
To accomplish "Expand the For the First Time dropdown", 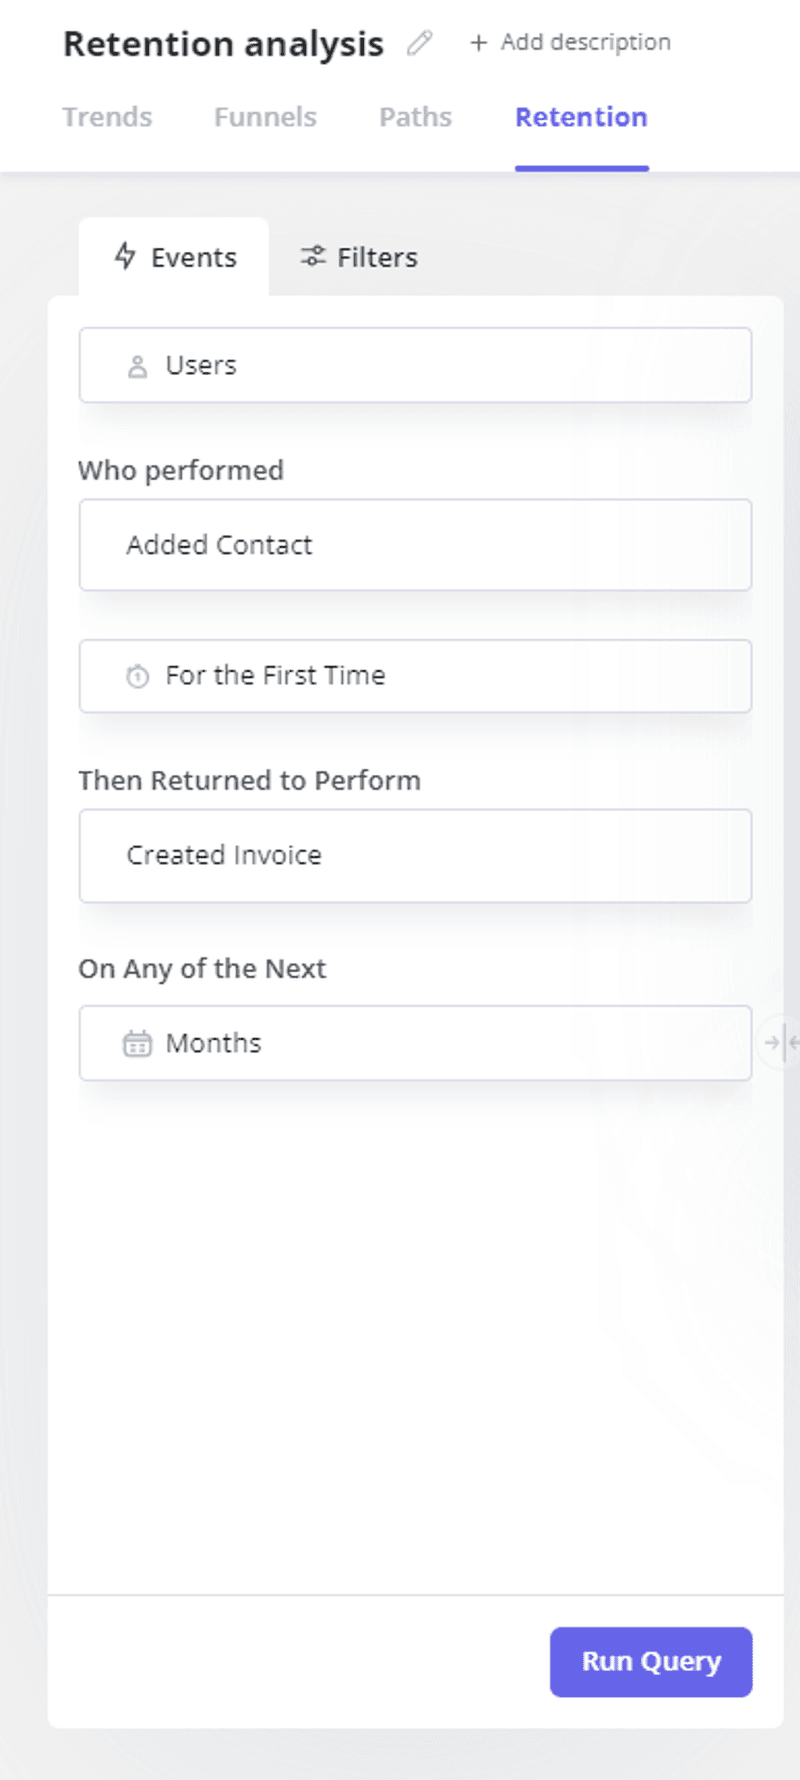I will [x=415, y=676].
